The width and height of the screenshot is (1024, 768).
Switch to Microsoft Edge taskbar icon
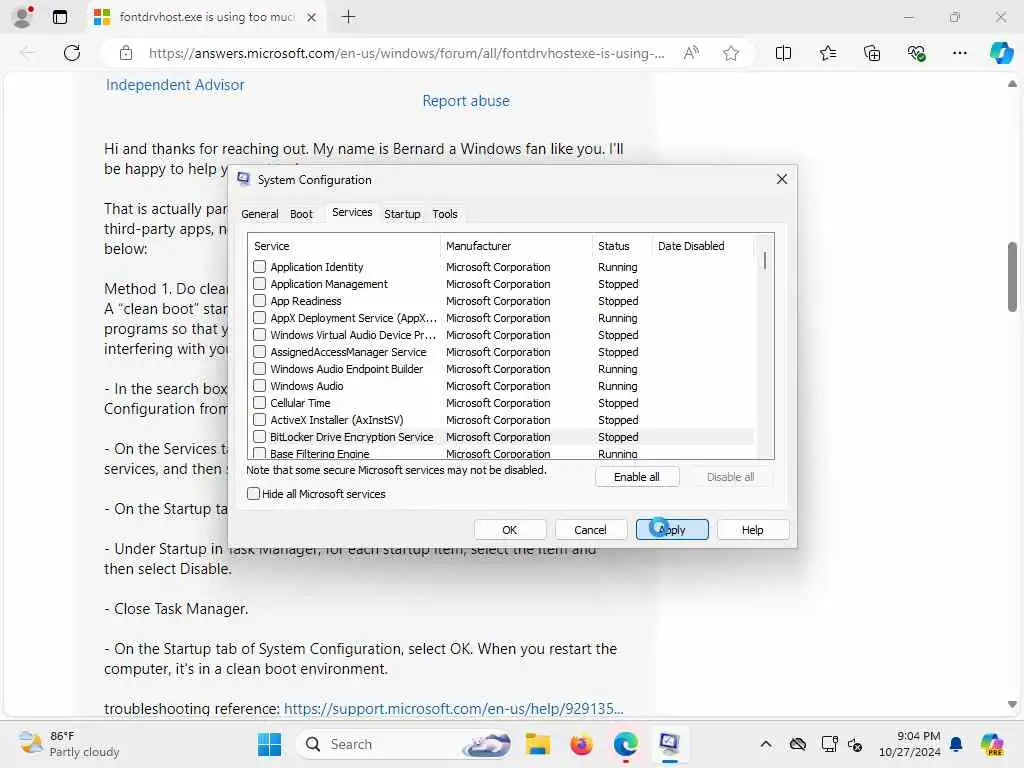tap(625, 744)
